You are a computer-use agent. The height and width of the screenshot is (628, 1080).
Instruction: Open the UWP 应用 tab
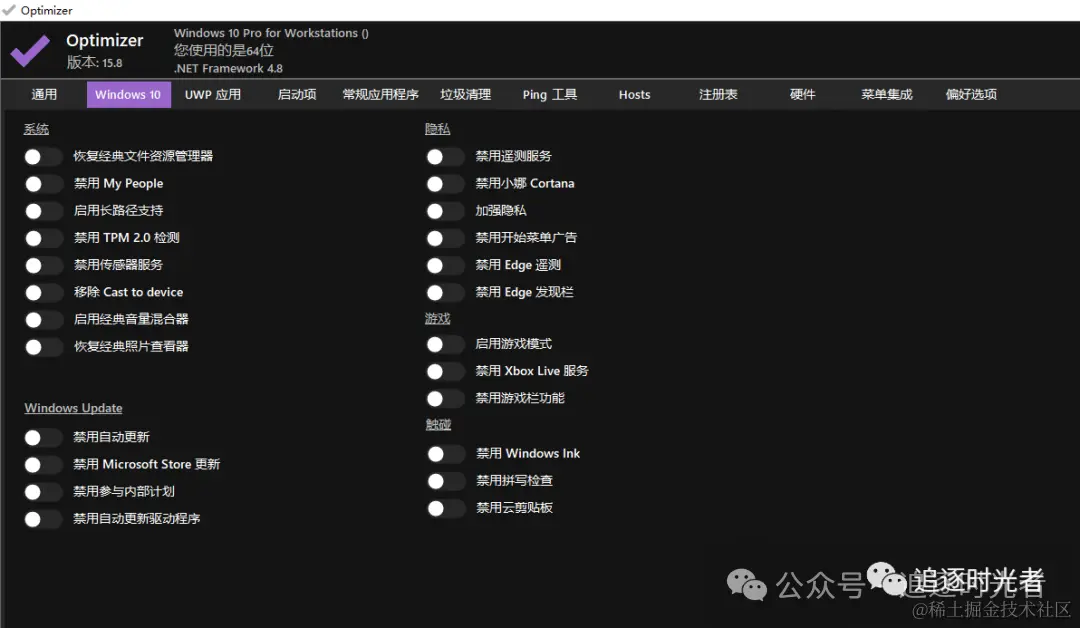tap(213, 94)
